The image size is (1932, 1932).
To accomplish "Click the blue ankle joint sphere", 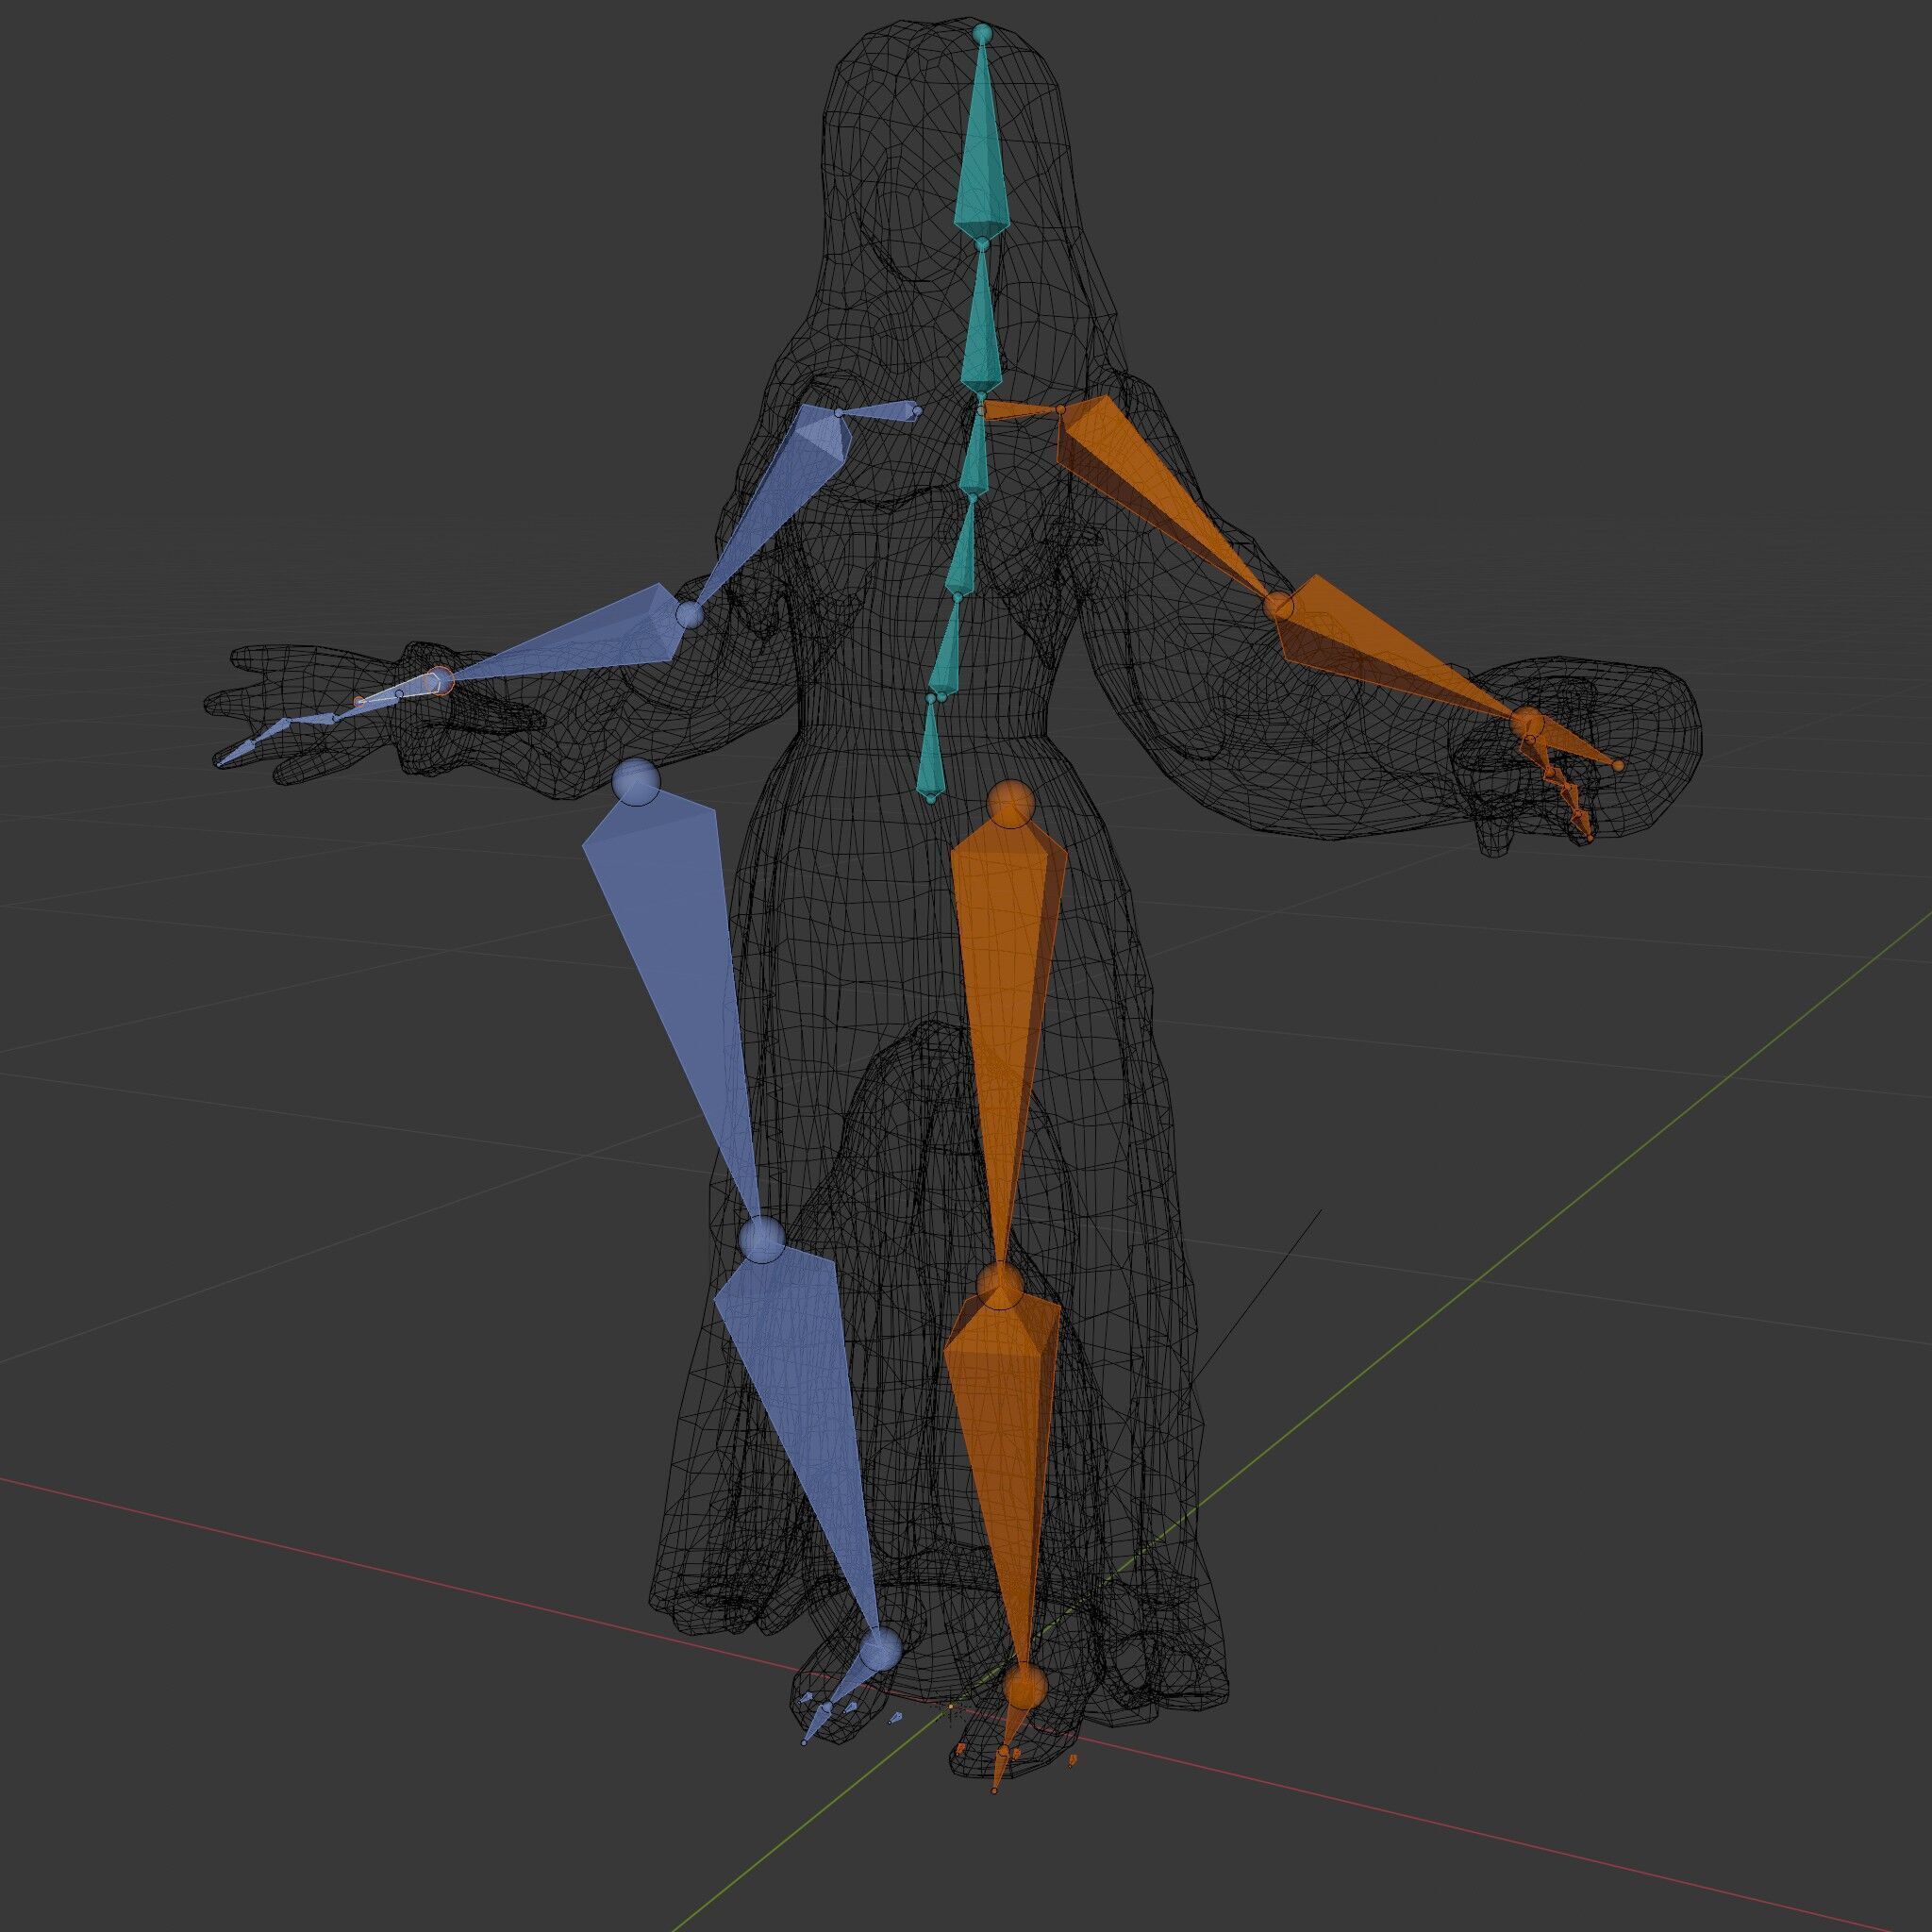I will tap(881, 1648).
